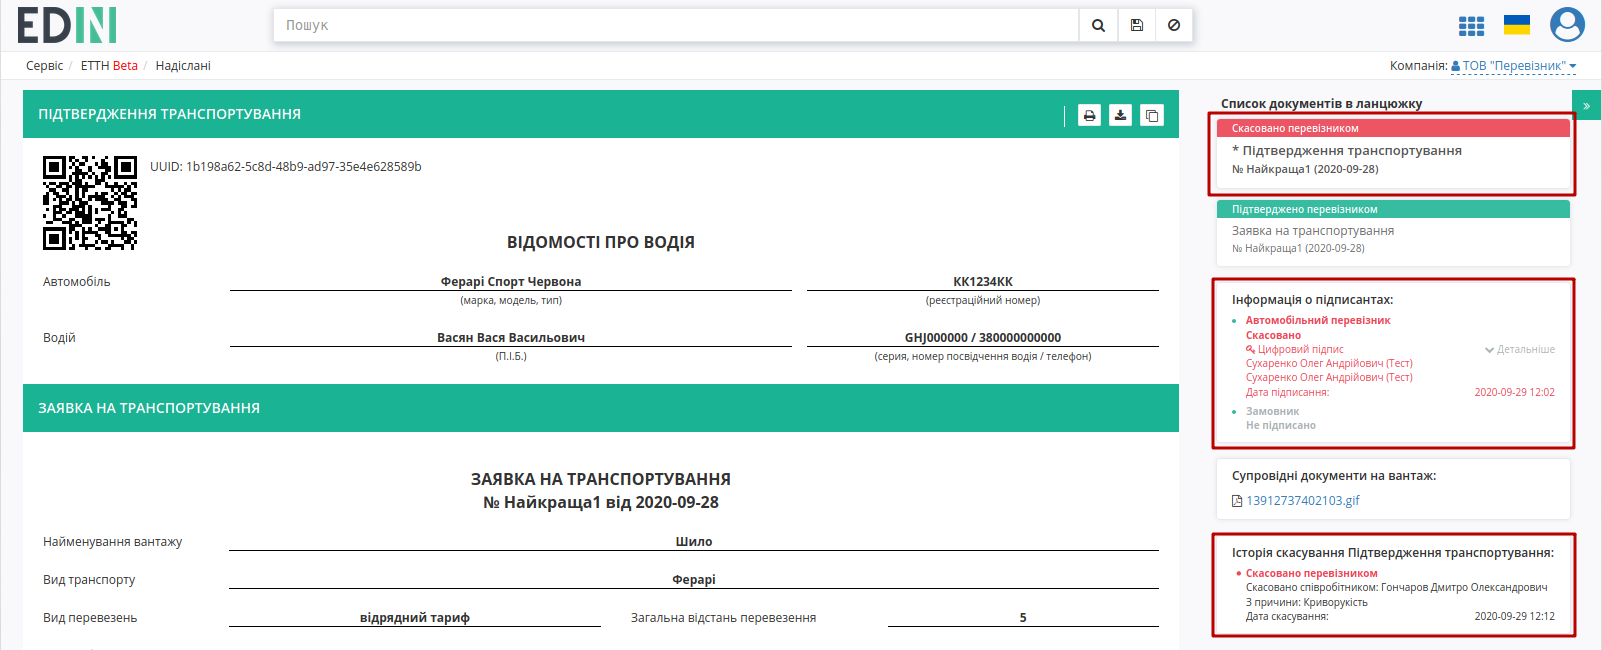Screen dimensions: 1602x650
Task: Click the Скасовано перевізником red status bar
Action: (x=1393, y=128)
